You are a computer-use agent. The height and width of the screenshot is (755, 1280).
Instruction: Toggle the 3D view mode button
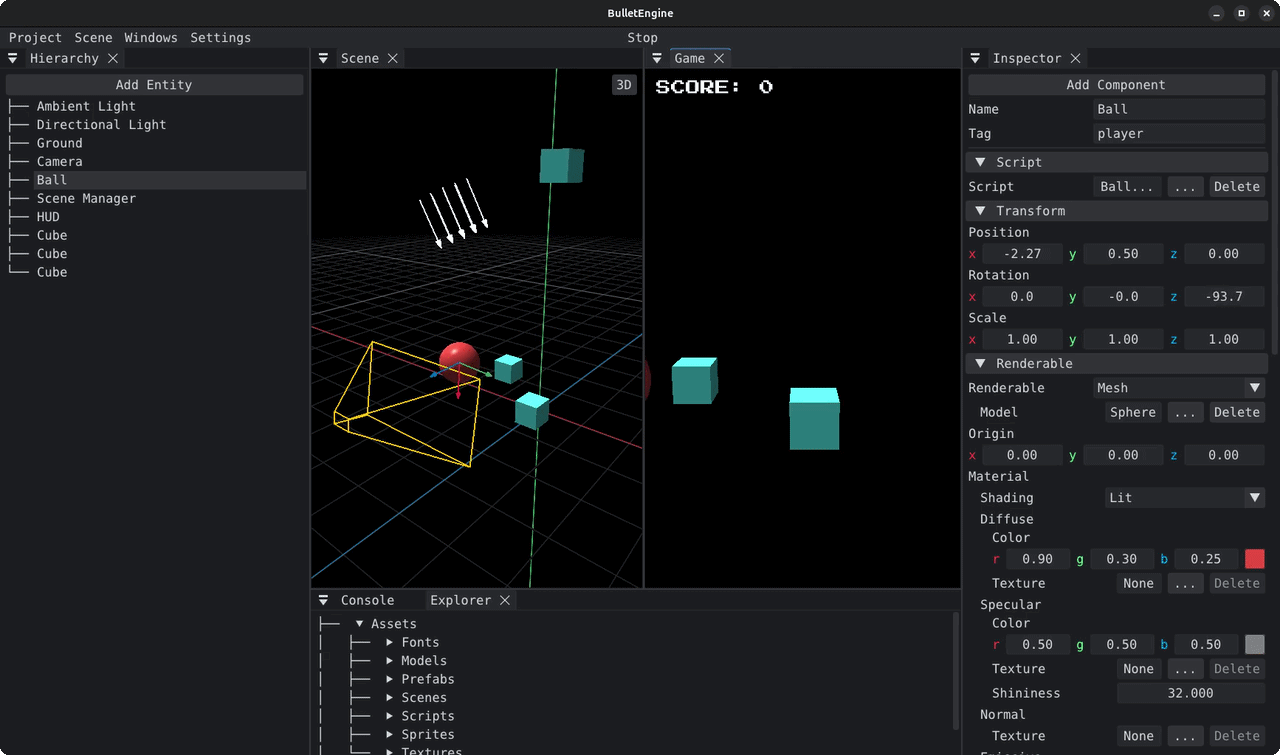[624, 85]
